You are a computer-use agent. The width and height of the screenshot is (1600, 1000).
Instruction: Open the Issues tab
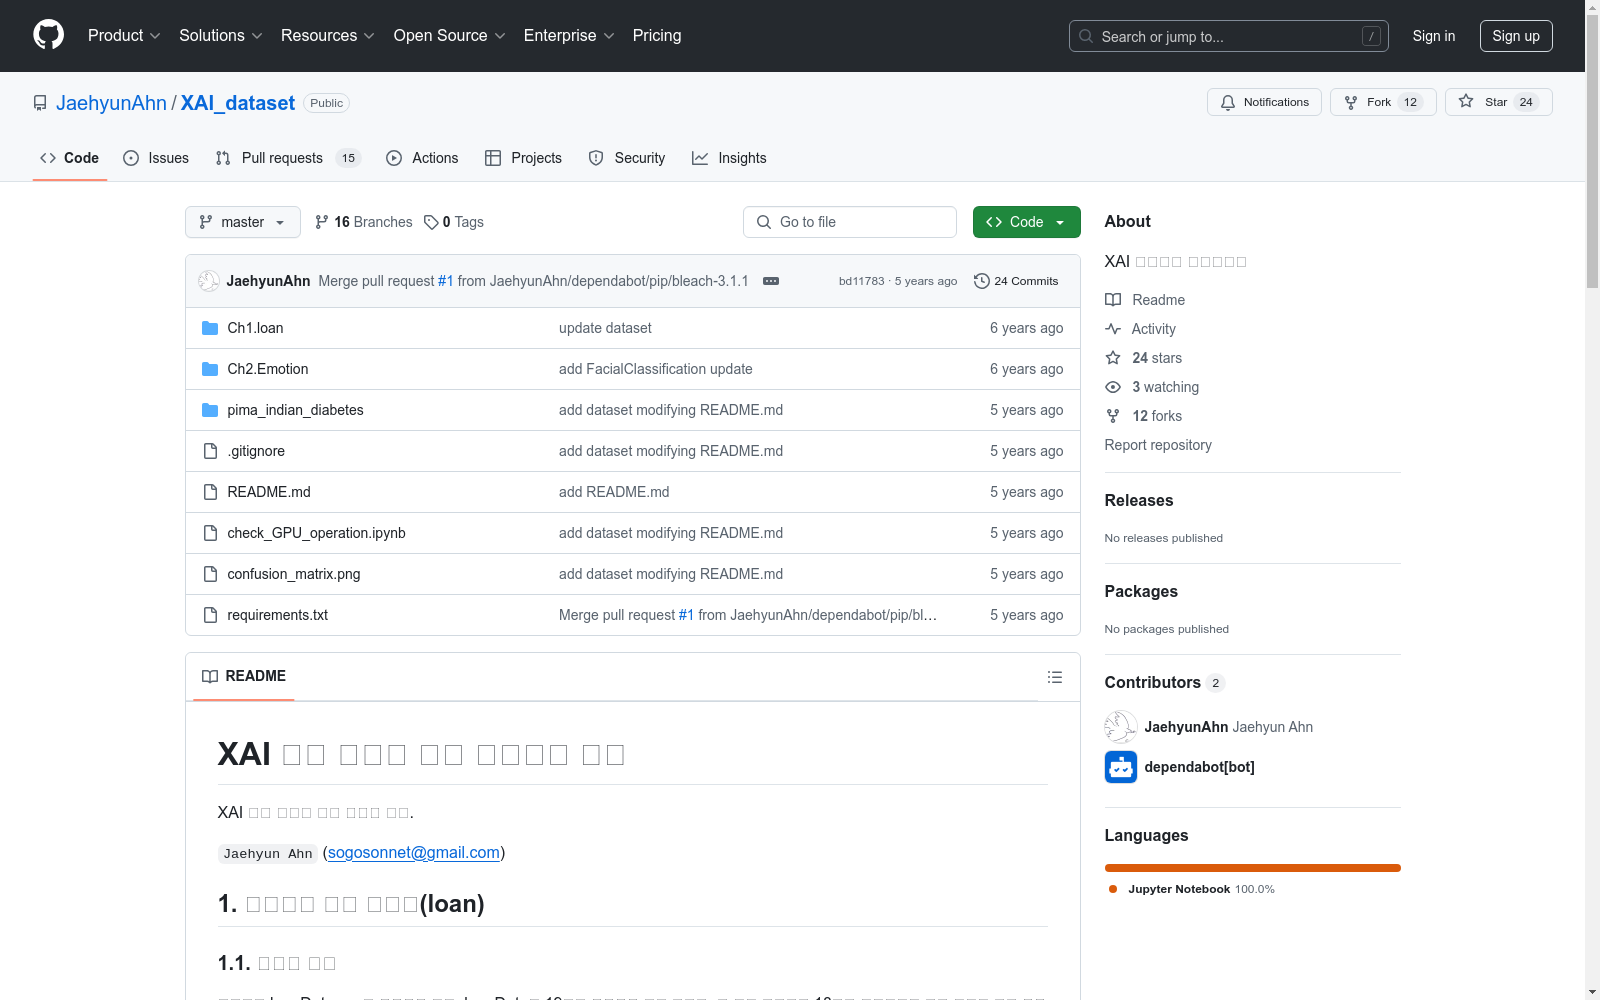[x=156, y=158]
